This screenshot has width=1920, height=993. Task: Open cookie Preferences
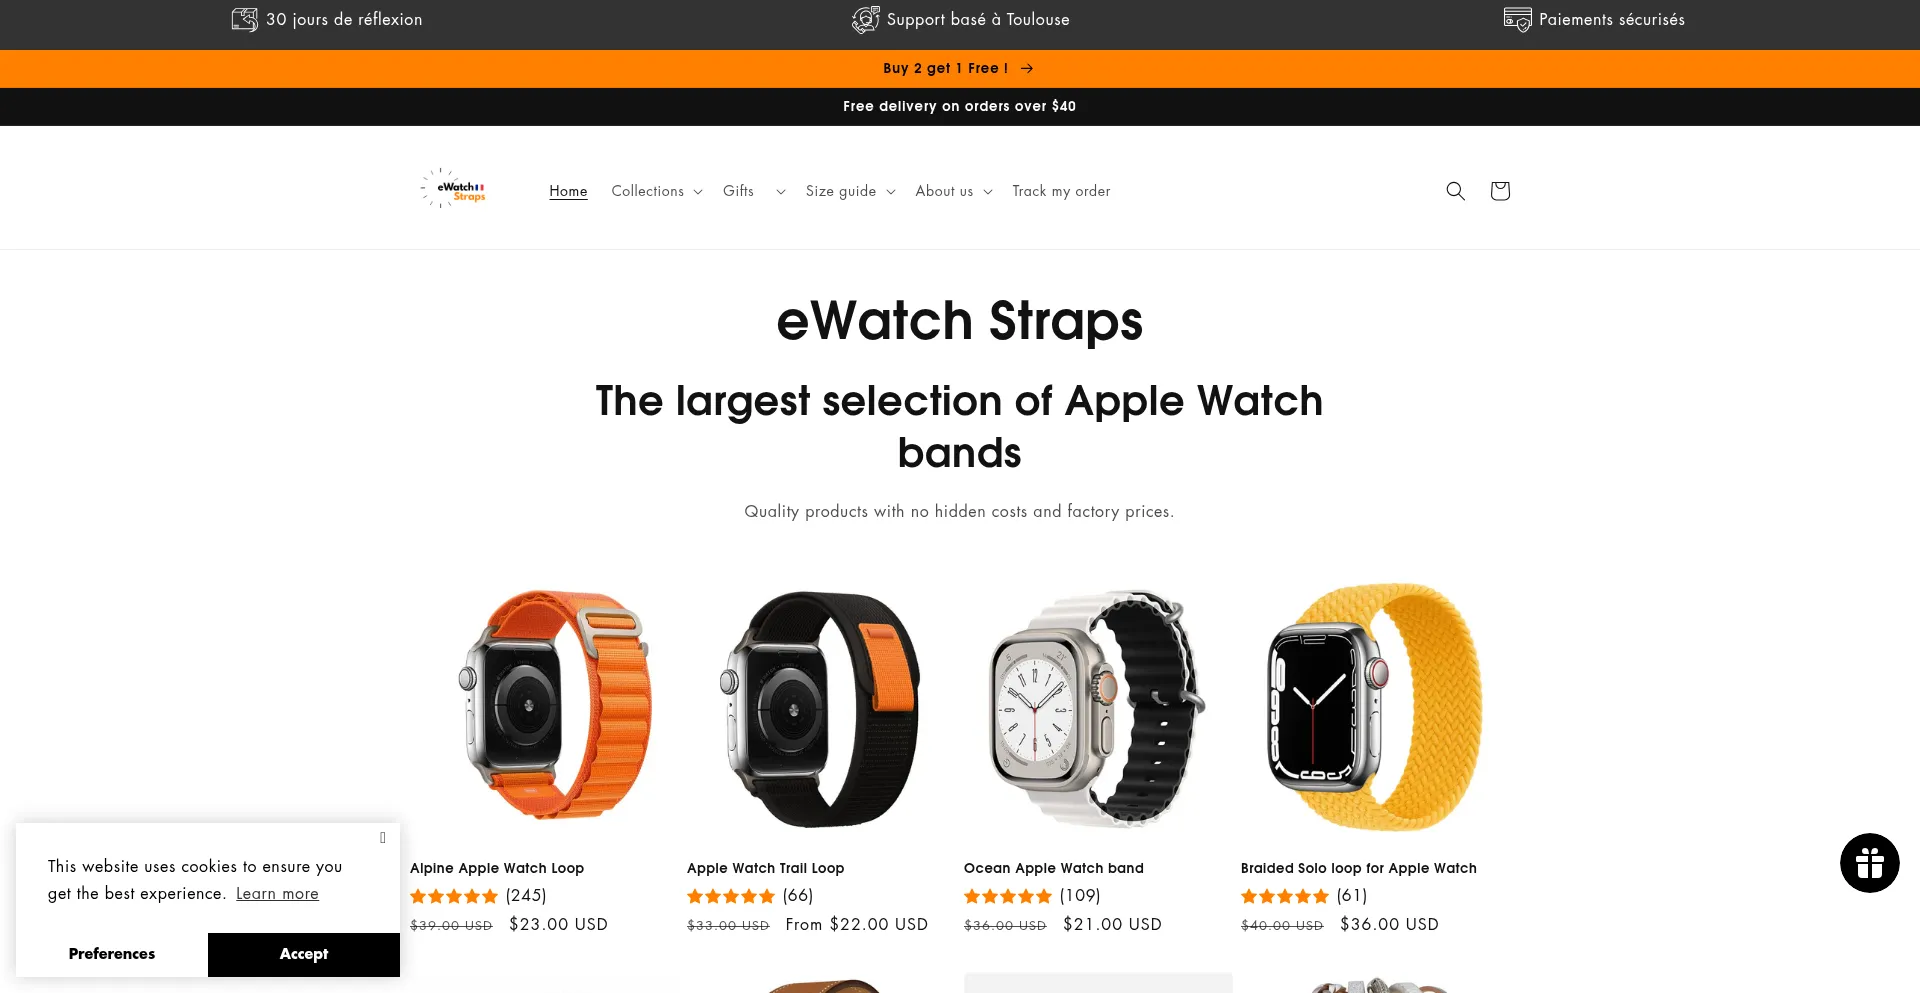pos(112,954)
